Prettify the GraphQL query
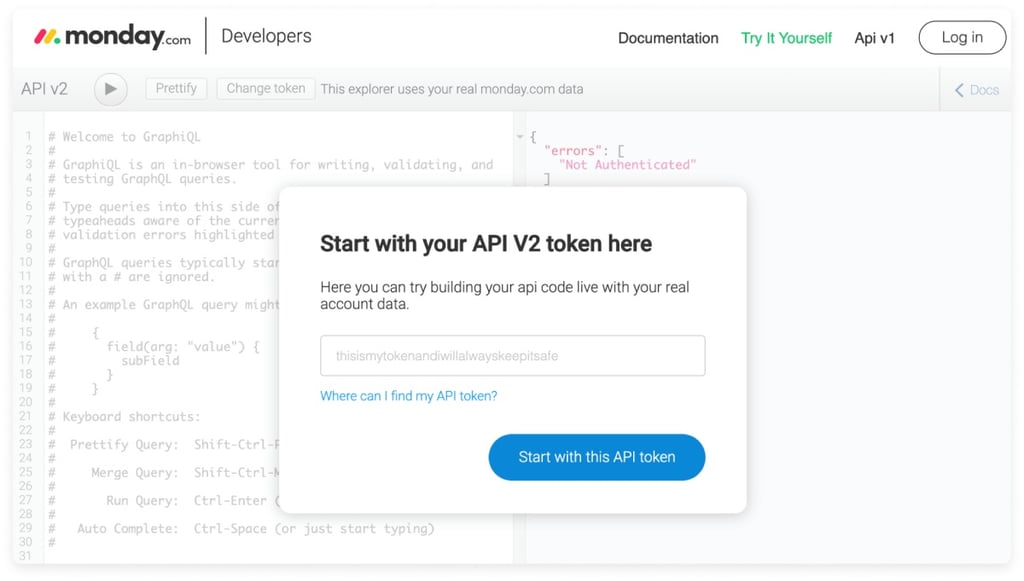Viewport: 1024px width, 581px height. pyautogui.click(x=175, y=88)
